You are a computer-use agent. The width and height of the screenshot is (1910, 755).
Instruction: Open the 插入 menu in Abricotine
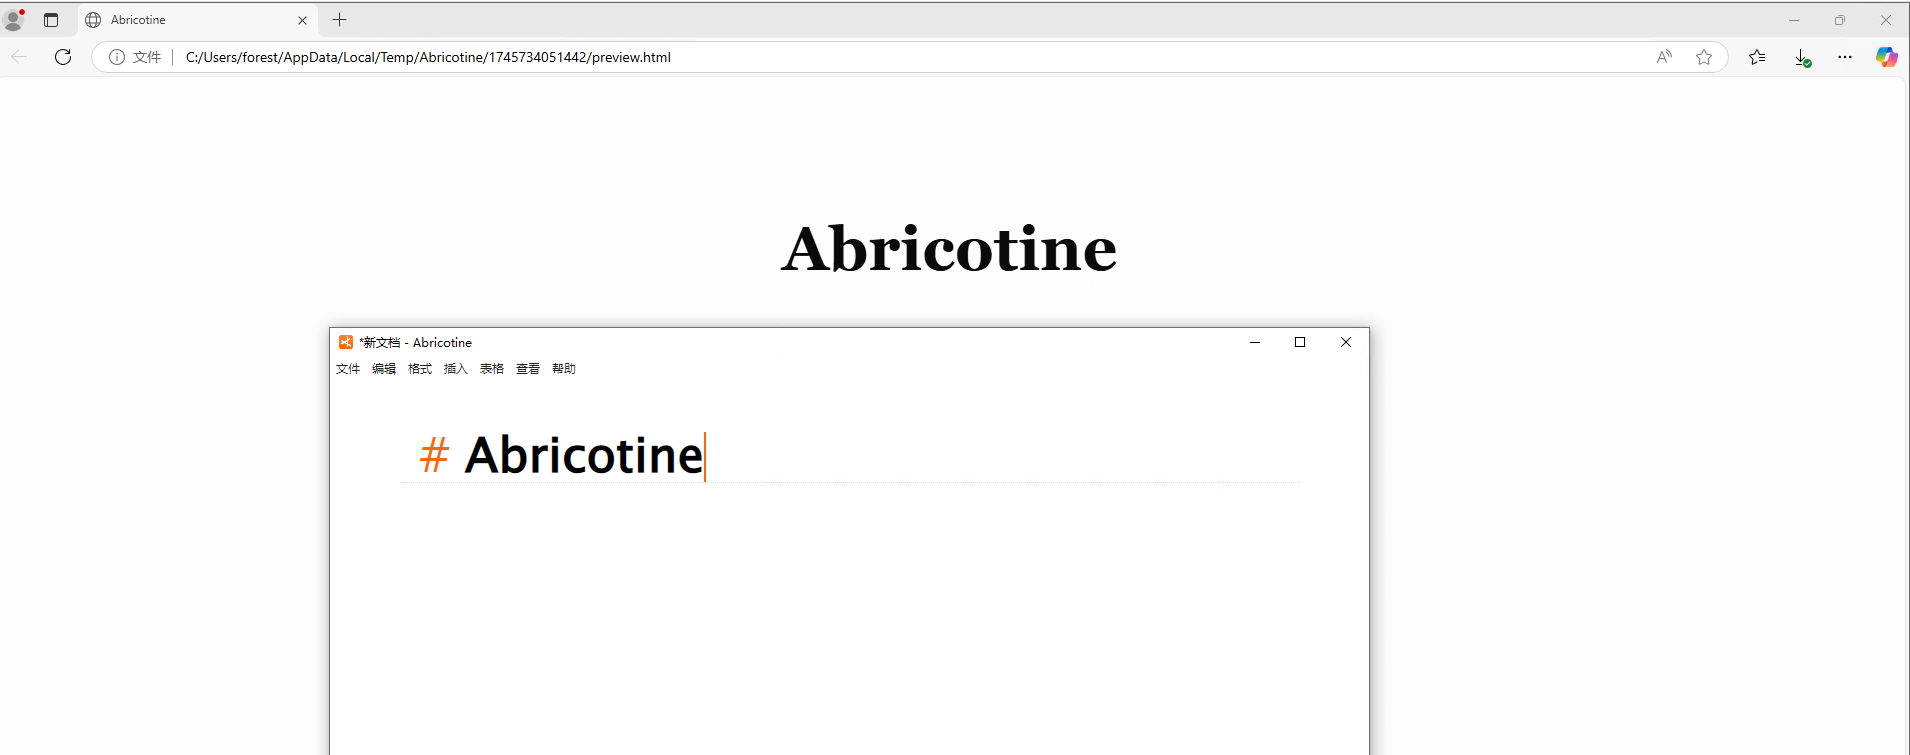tap(456, 369)
